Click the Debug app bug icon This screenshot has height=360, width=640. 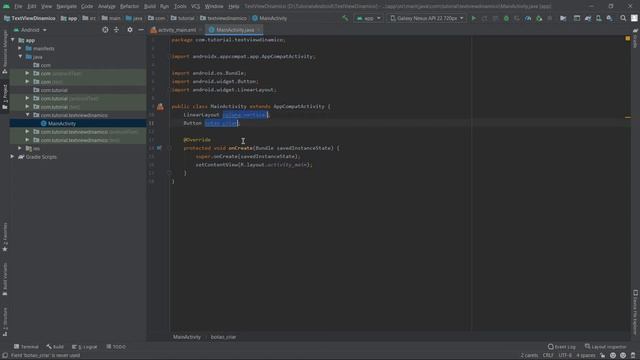[506, 18]
